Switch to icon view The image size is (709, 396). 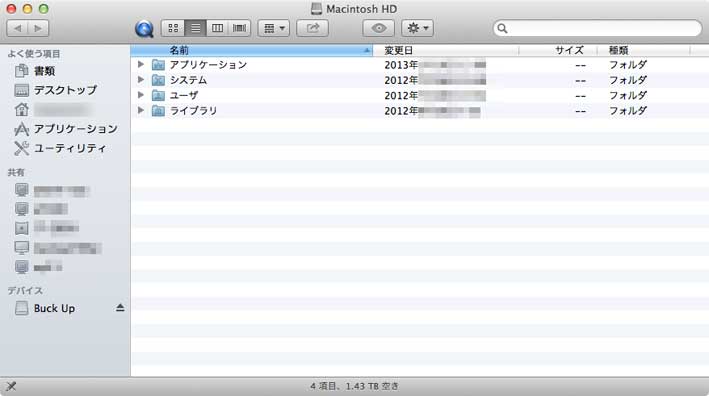(x=173, y=28)
